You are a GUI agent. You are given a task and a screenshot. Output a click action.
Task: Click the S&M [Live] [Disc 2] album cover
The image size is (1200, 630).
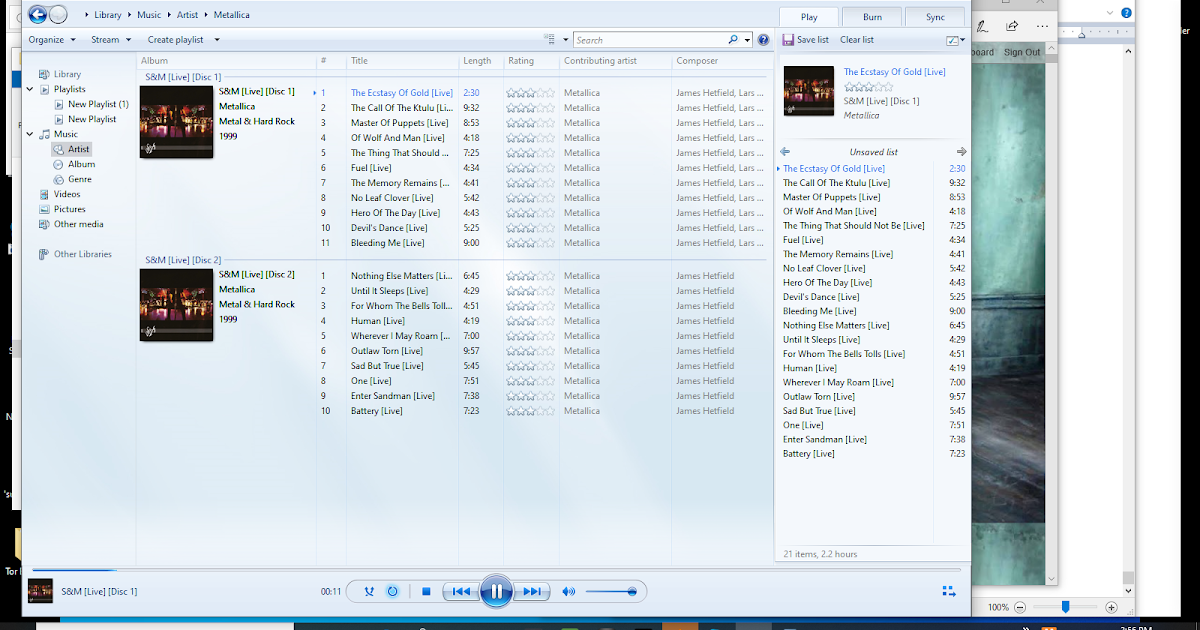click(x=176, y=304)
